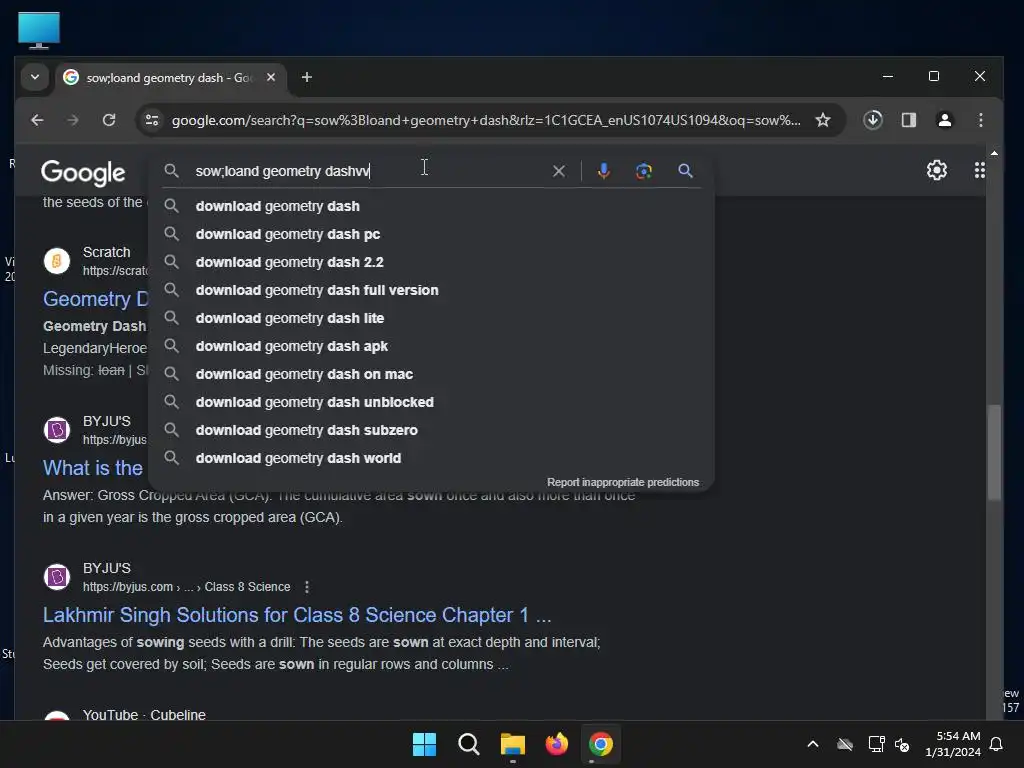Search by image with Google Lens icon
The height and width of the screenshot is (768, 1024).
point(643,171)
